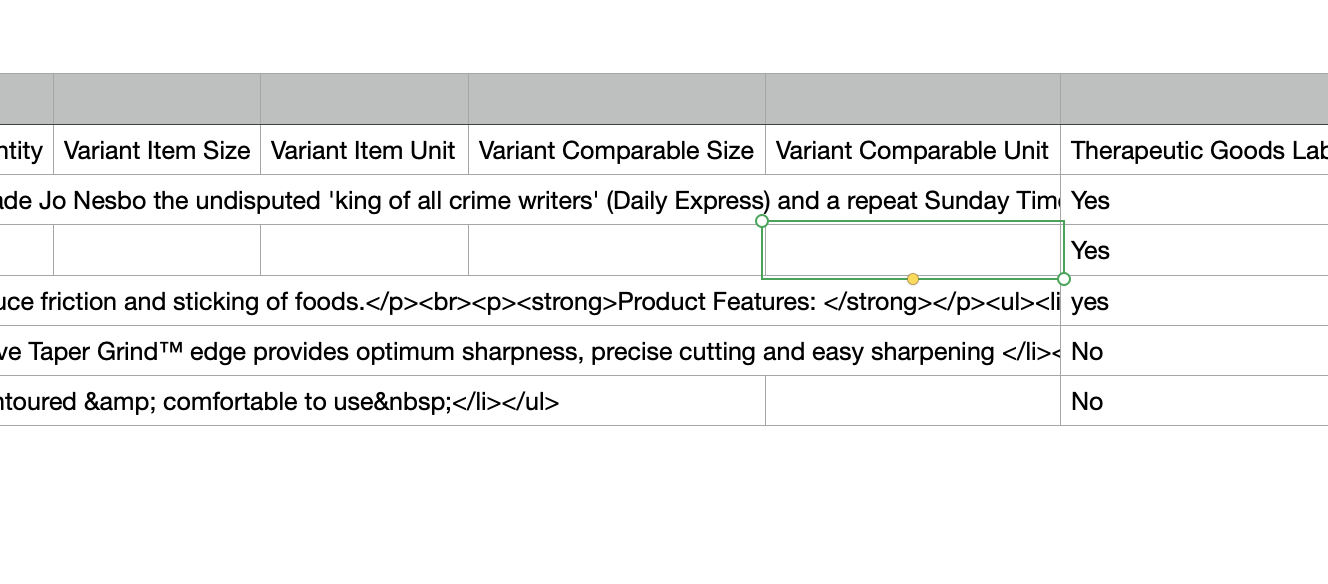
Task: Click the comfortable to use text cell
Action: click(x=382, y=401)
